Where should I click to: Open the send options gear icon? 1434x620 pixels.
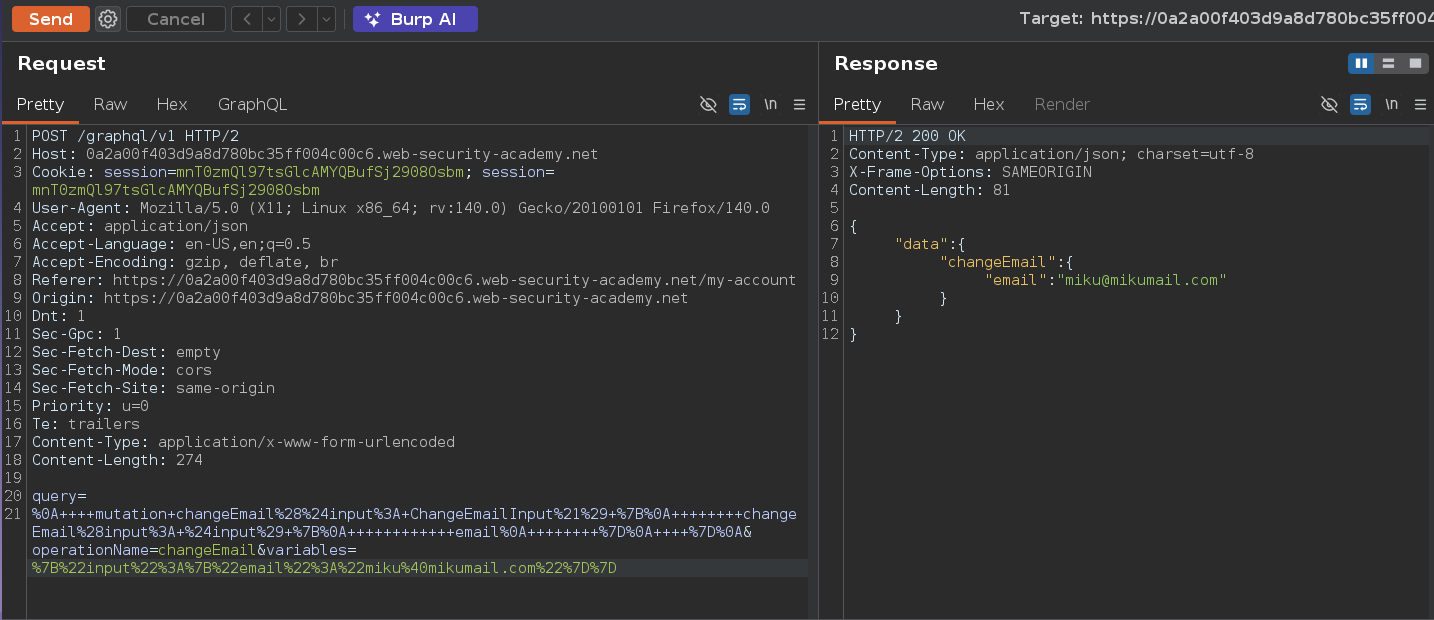tap(108, 19)
